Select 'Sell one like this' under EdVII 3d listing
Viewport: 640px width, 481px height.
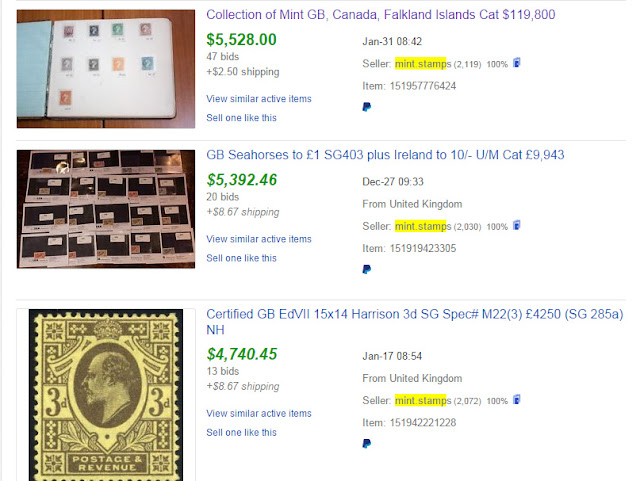[241, 432]
